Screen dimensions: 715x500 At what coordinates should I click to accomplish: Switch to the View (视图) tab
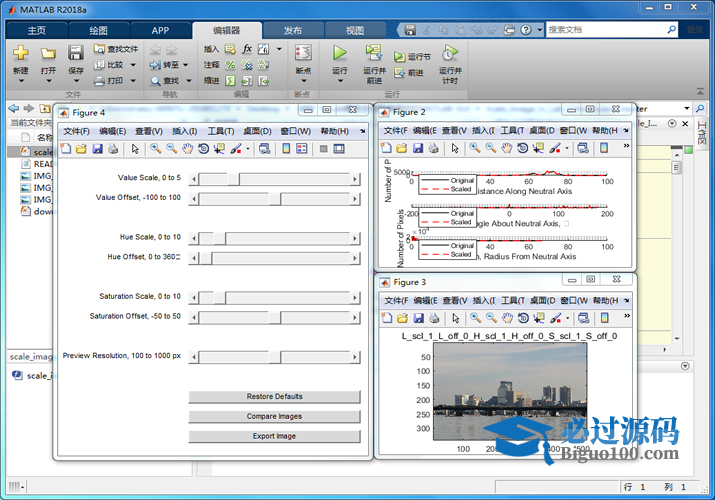[355, 31]
